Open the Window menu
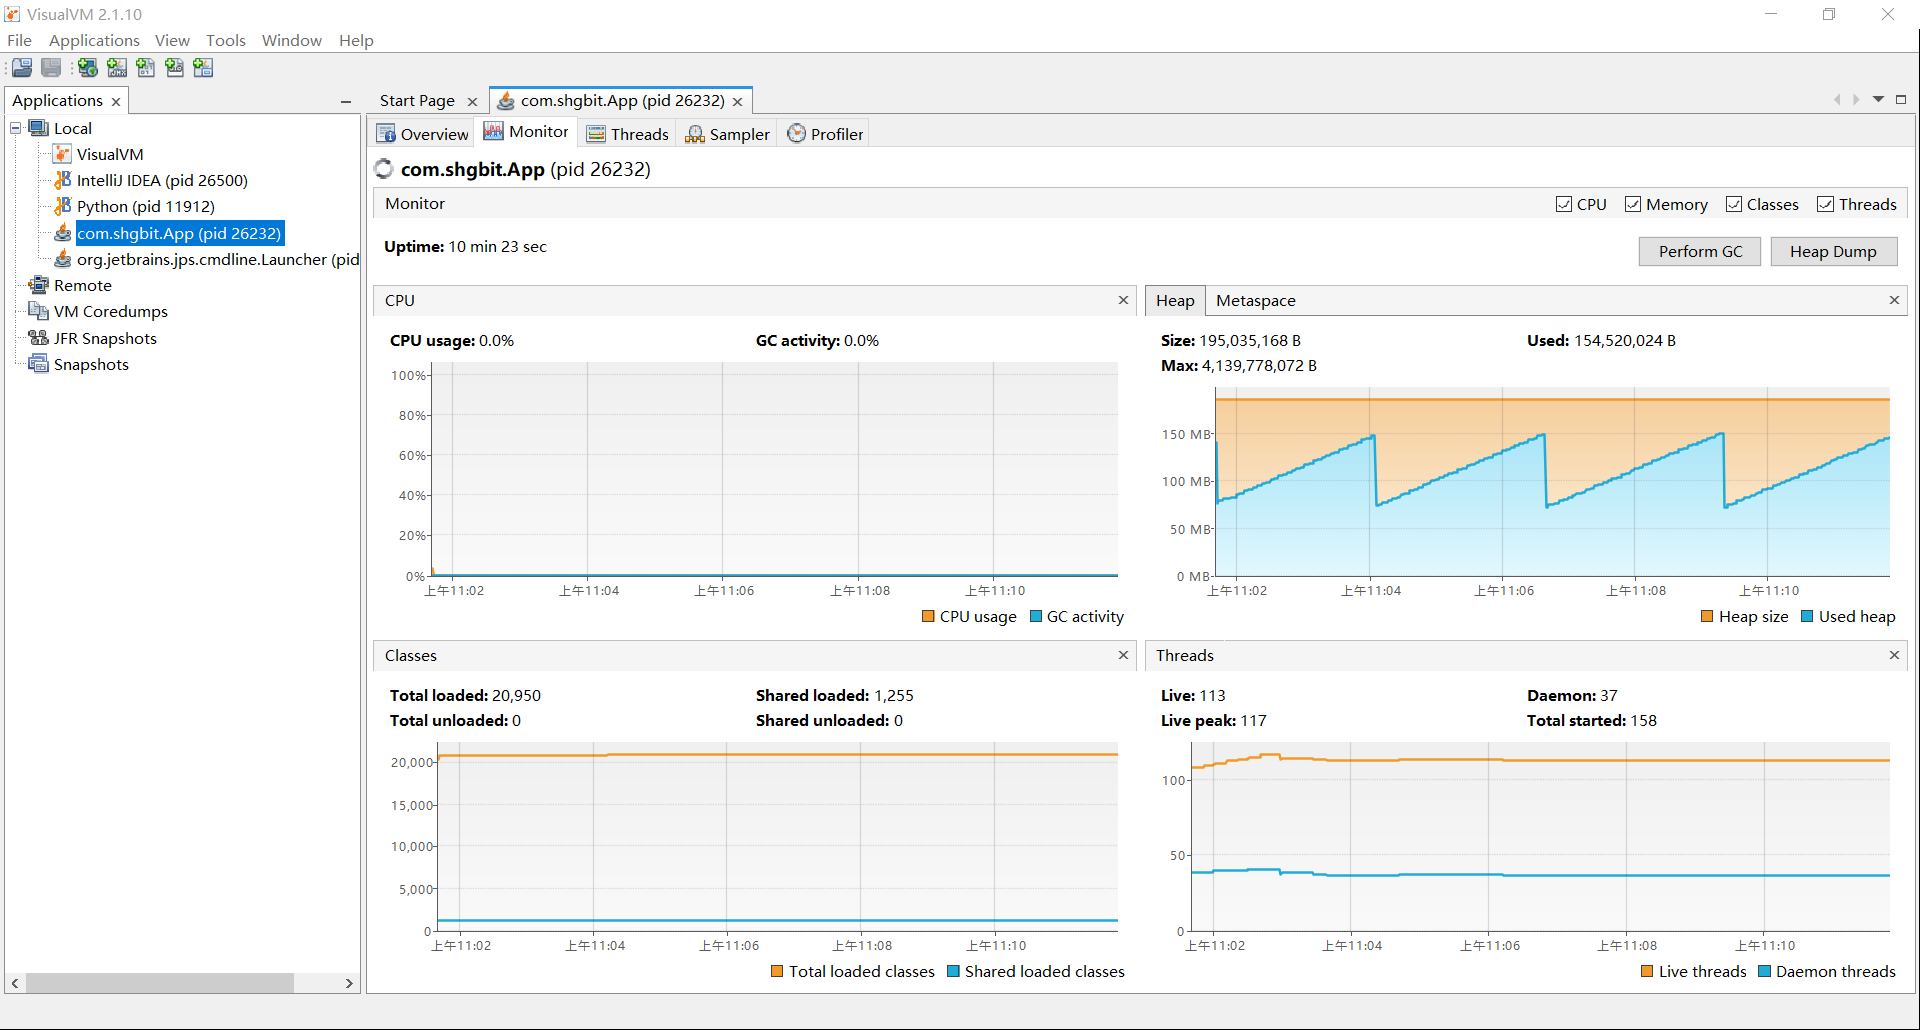The height and width of the screenshot is (1030, 1920). point(292,40)
